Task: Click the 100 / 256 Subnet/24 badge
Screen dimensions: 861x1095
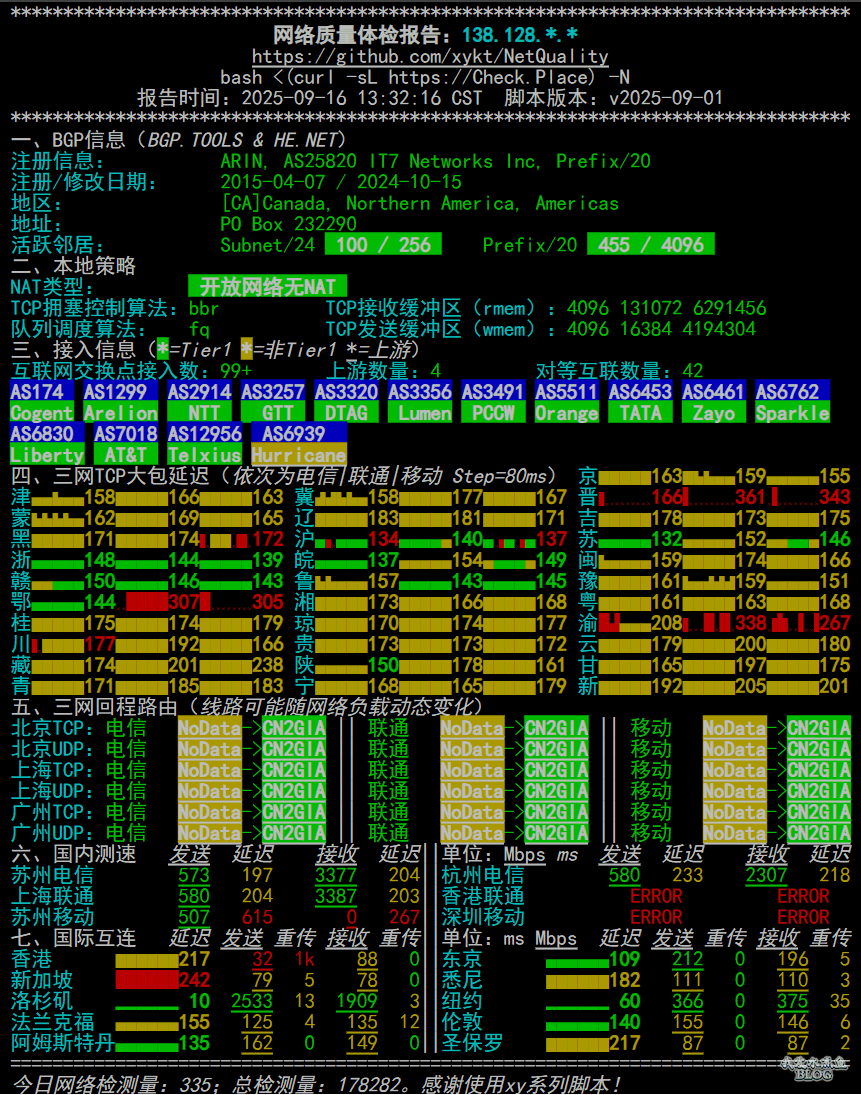Action: (x=383, y=244)
